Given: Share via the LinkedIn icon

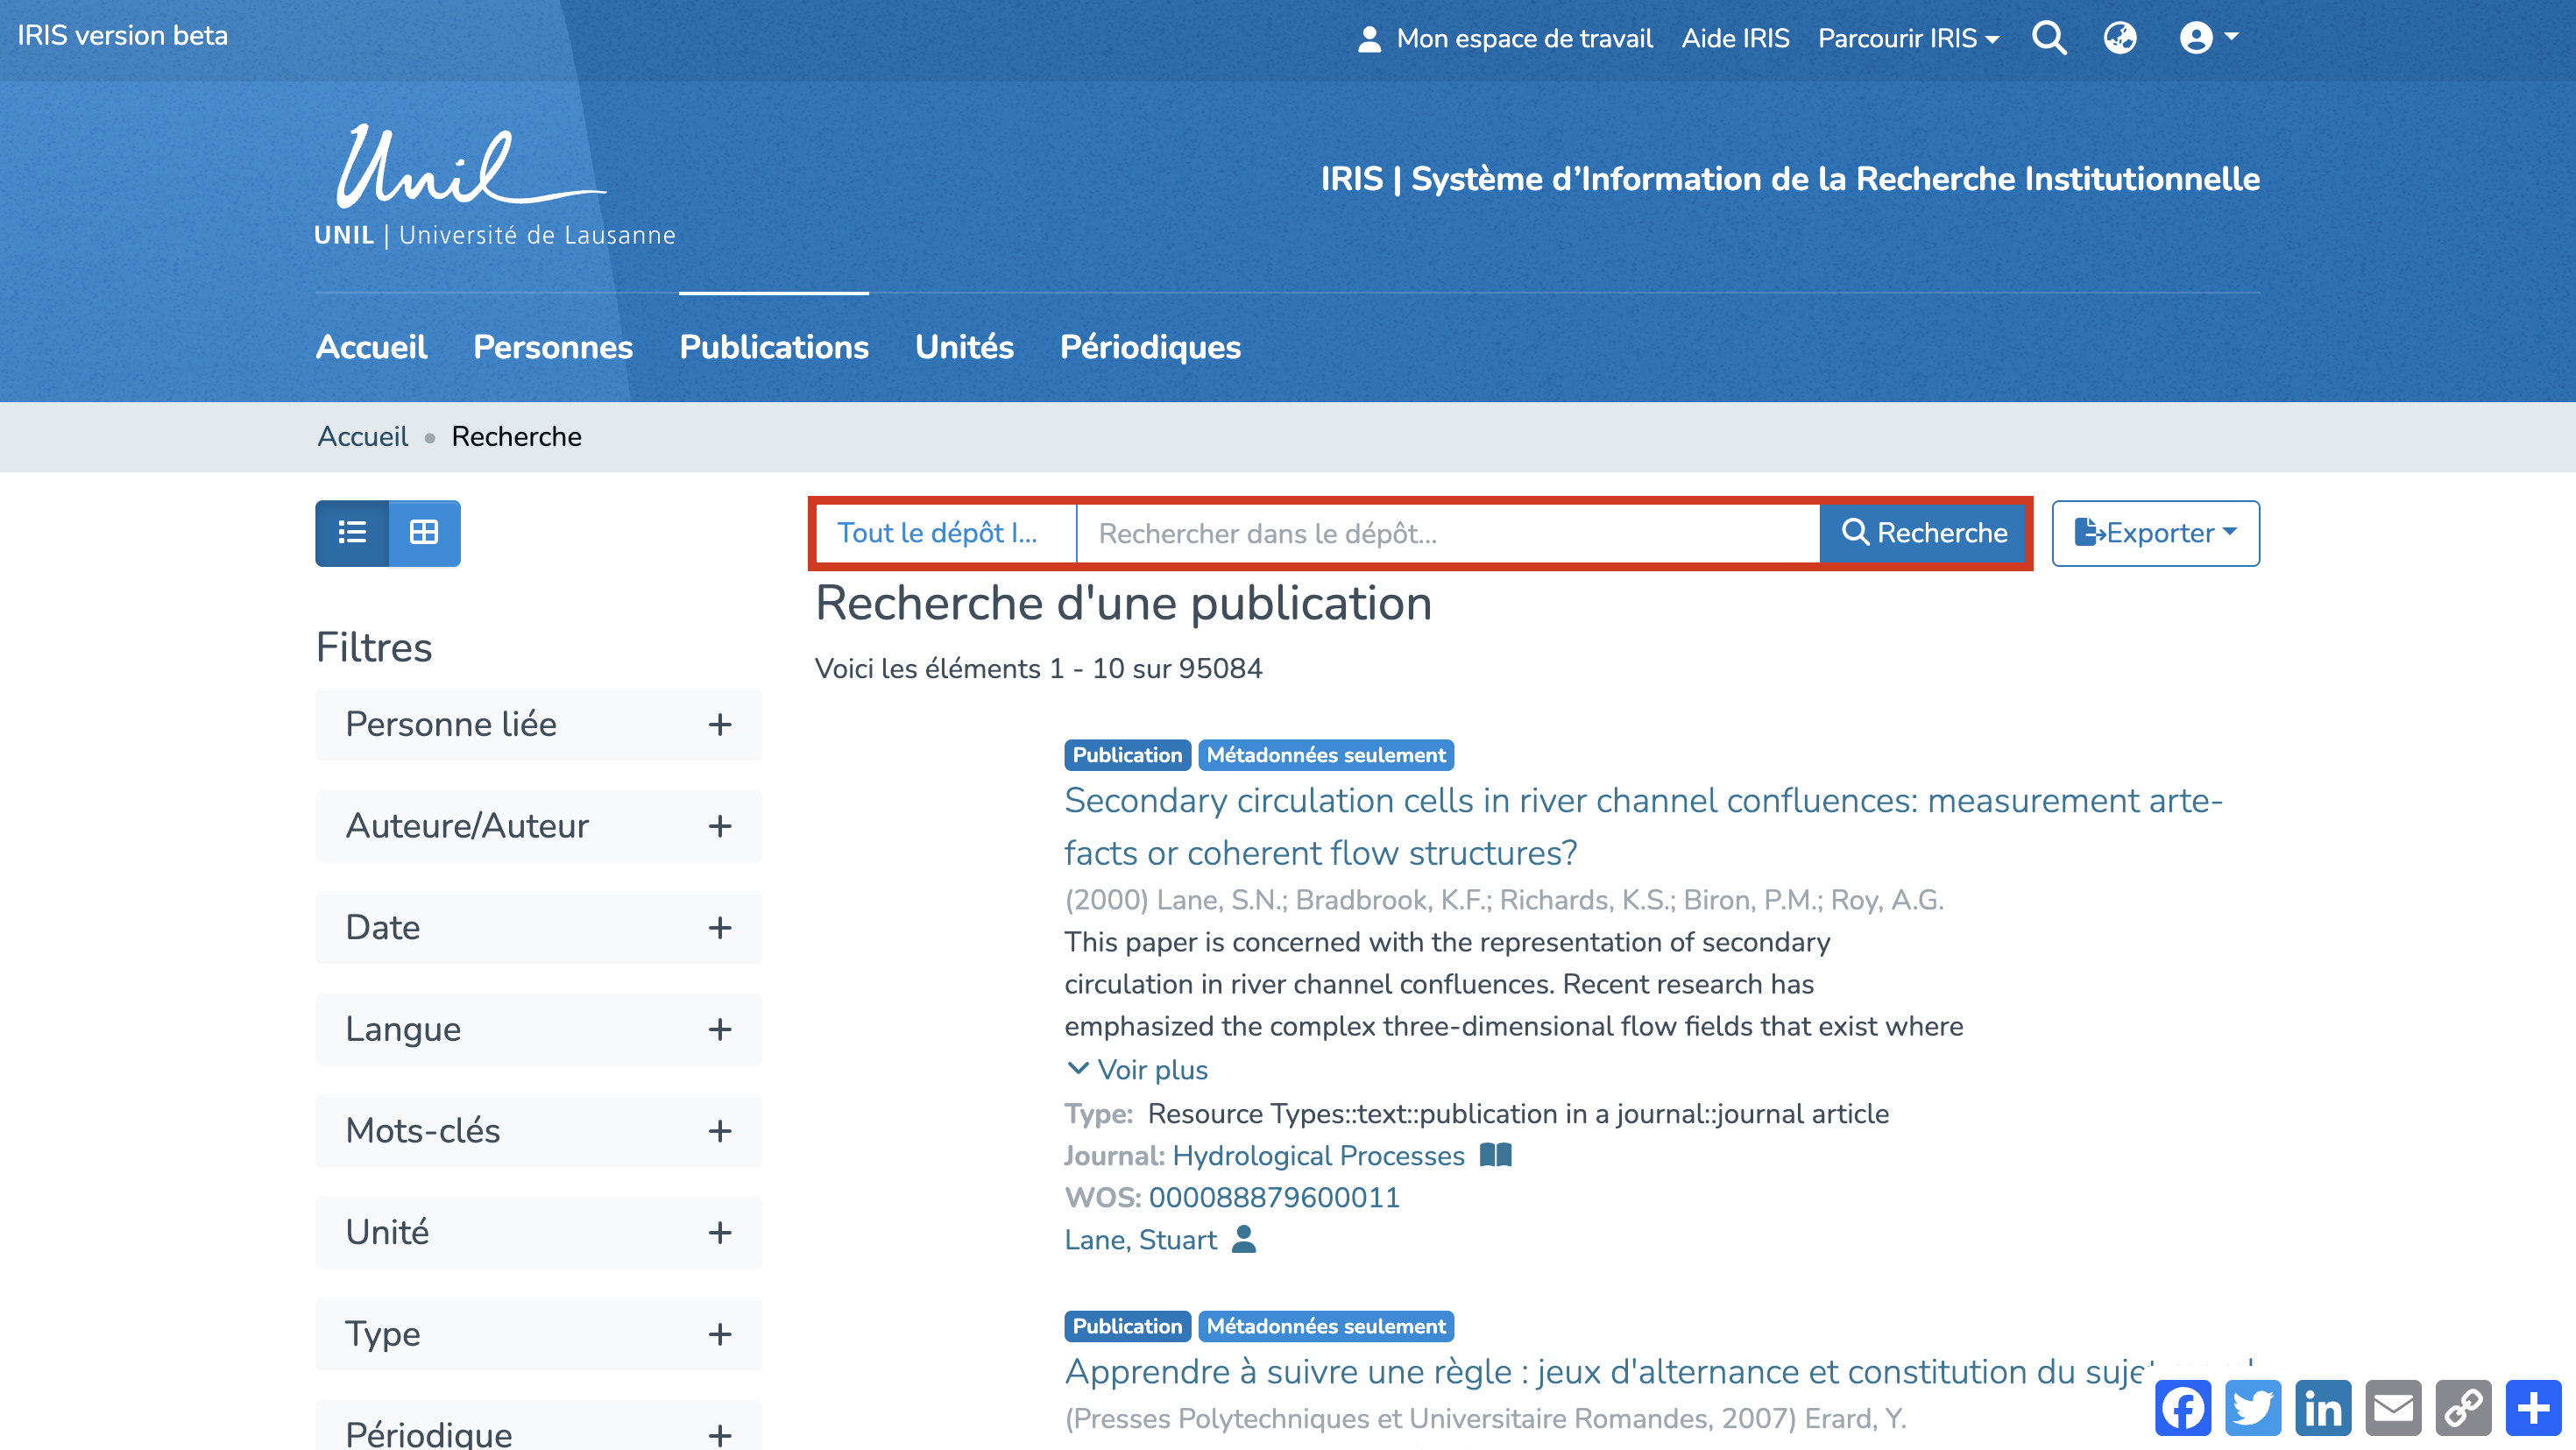Looking at the screenshot, I should tap(2322, 1408).
